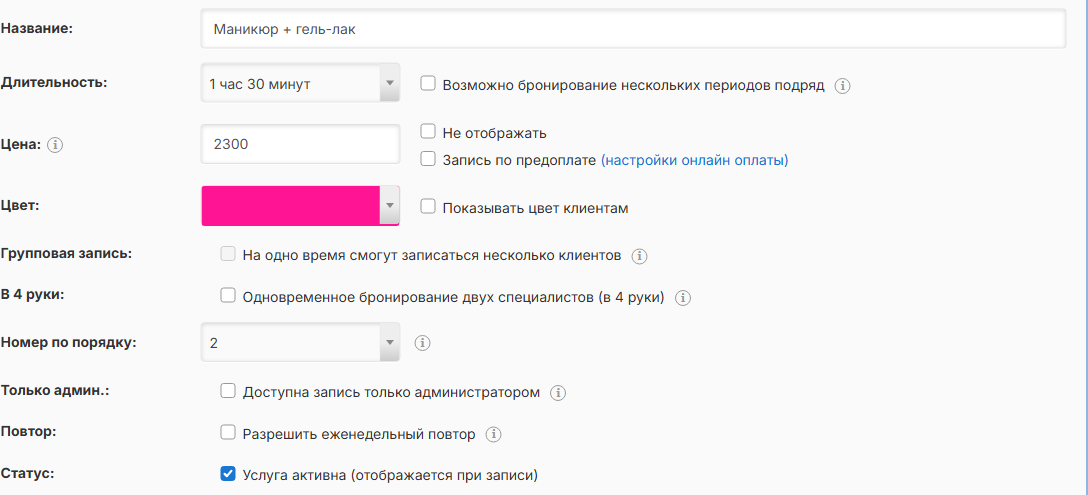
Task: Click the Только админ.: label
Action: pos(56,389)
